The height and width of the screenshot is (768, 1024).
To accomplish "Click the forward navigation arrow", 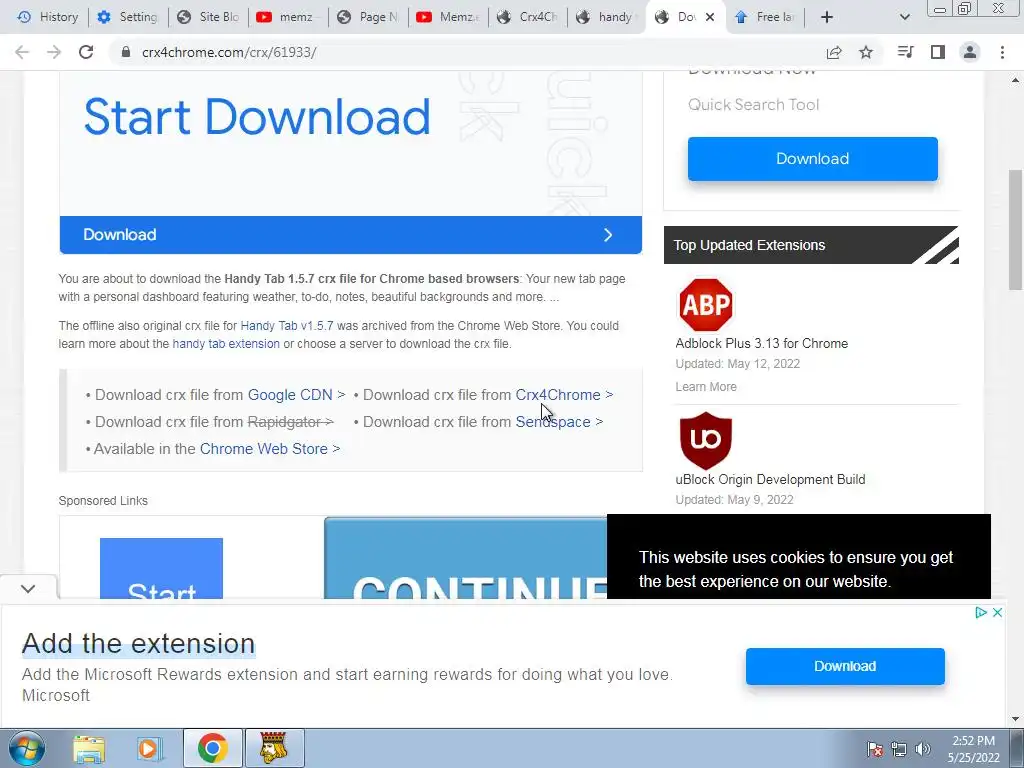I will [x=54, y=52].
